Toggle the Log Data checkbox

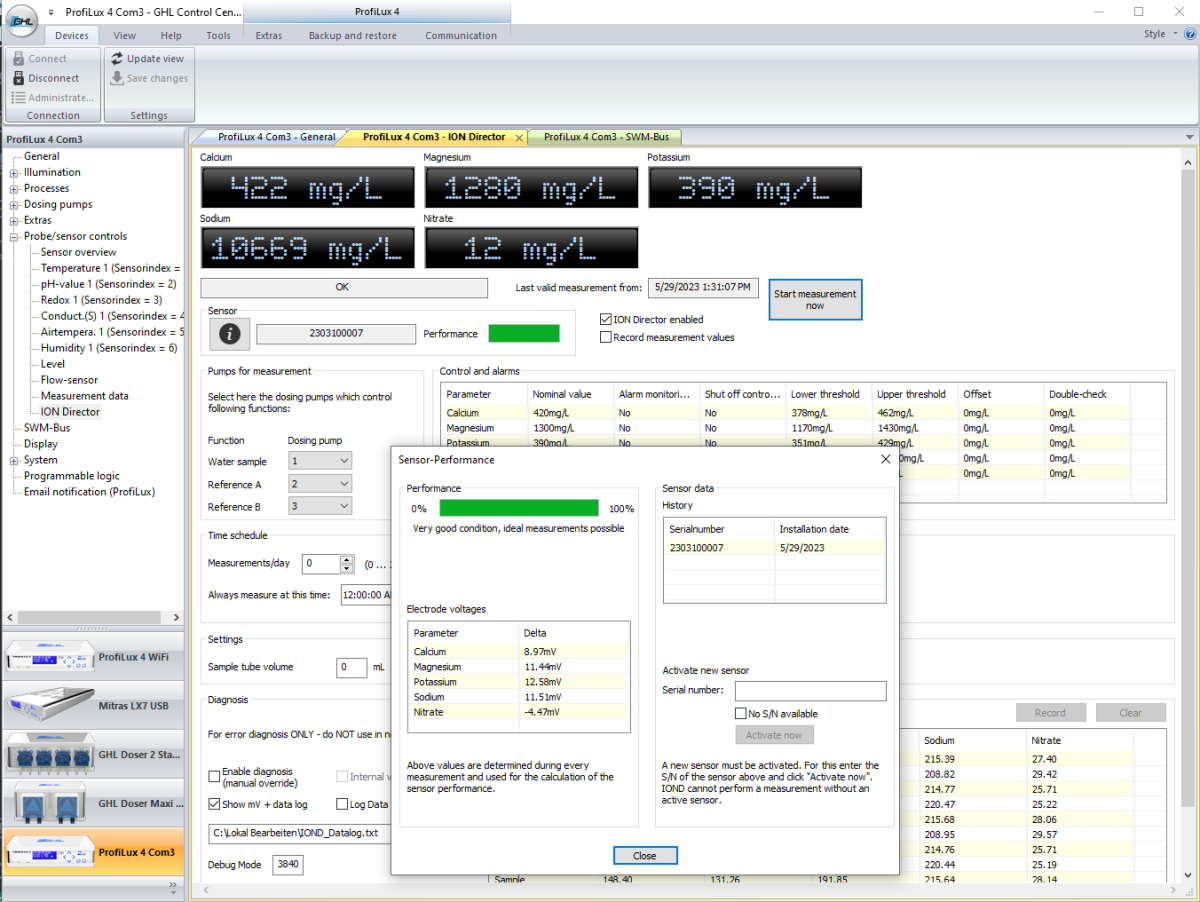coord(343,804)
